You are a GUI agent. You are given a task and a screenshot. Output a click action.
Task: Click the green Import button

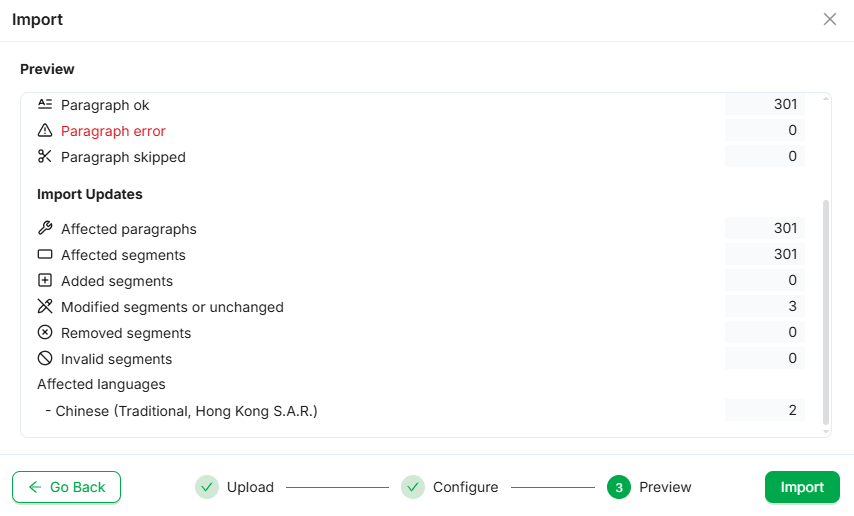point(802,487)
